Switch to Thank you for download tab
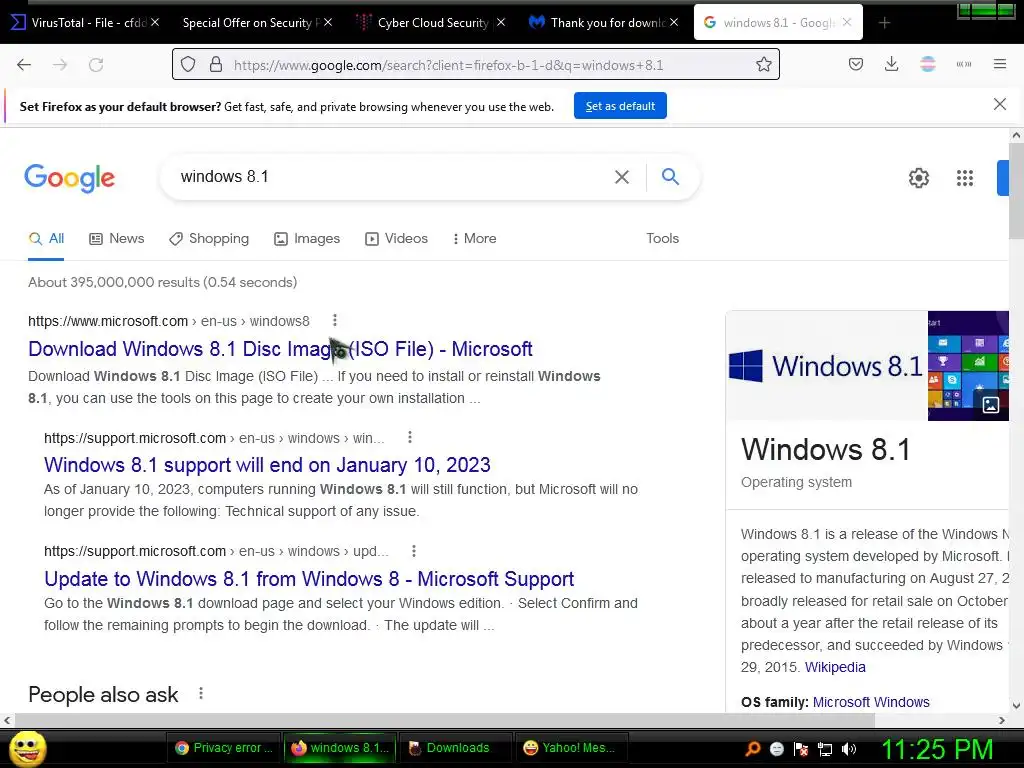1024x768 pixels. pyautogui.click(x=604, y=23)
